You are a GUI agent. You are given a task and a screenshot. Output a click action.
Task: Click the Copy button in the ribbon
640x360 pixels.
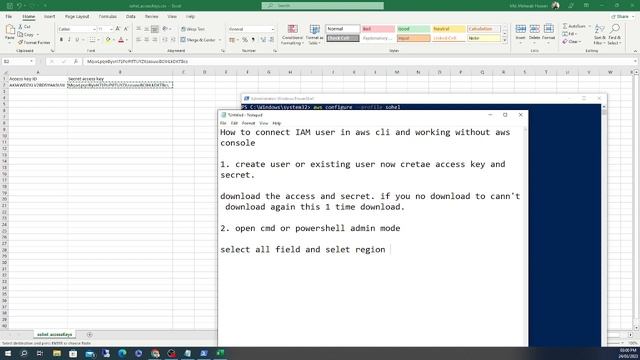(26, 34)
